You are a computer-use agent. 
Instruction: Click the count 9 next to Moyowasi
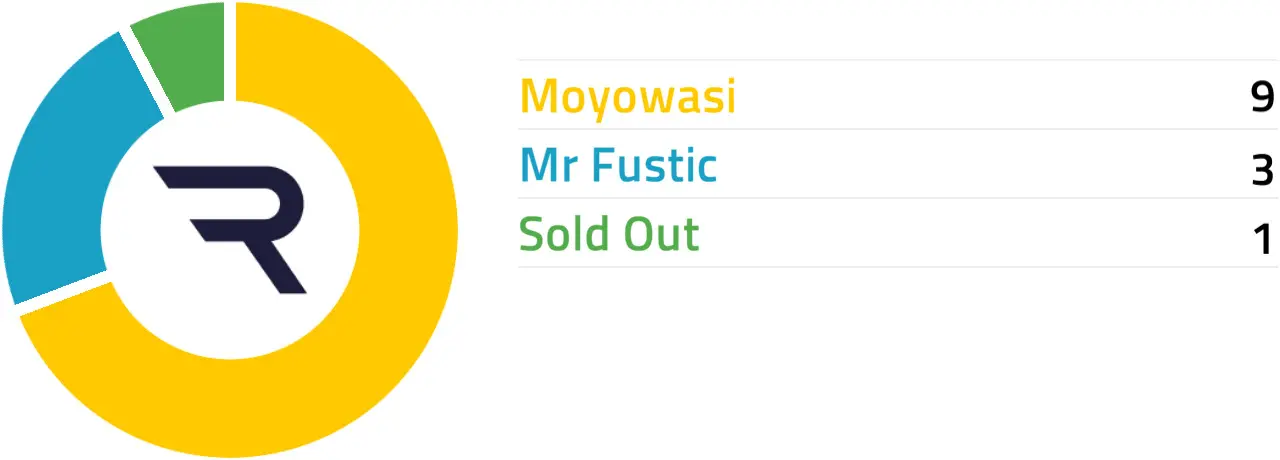[x=1262, y=98]
